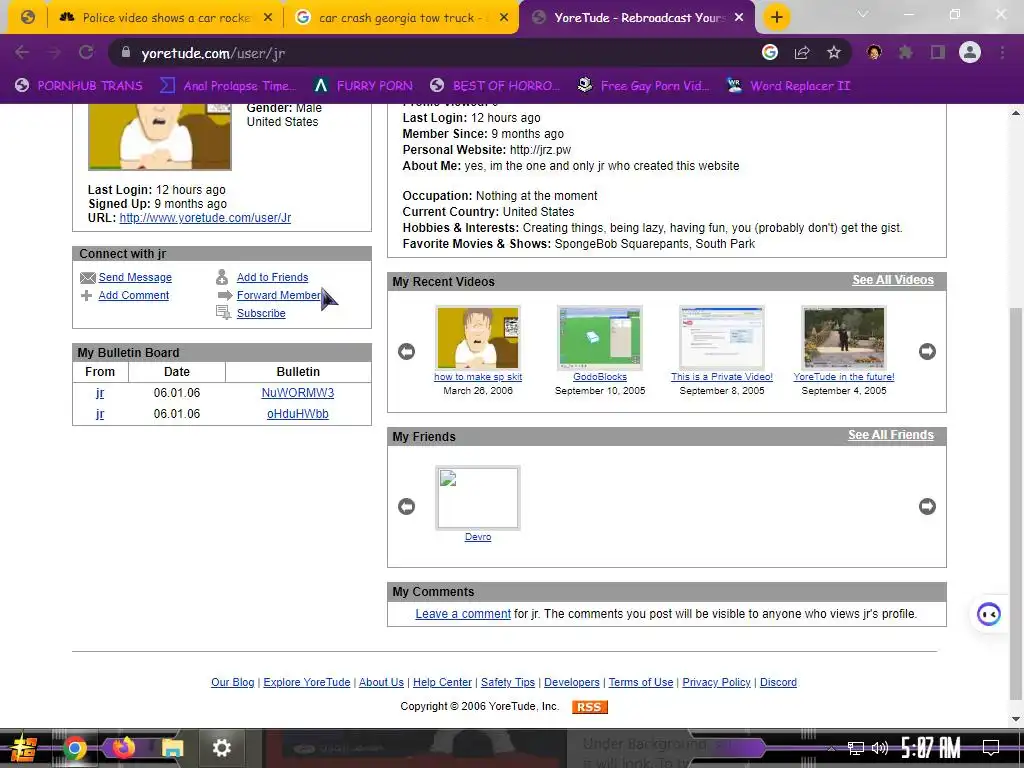This screenshot has width=1024, height=768.
Task: Show next videos in My Recent Videos
Action: tap(927, 351)
